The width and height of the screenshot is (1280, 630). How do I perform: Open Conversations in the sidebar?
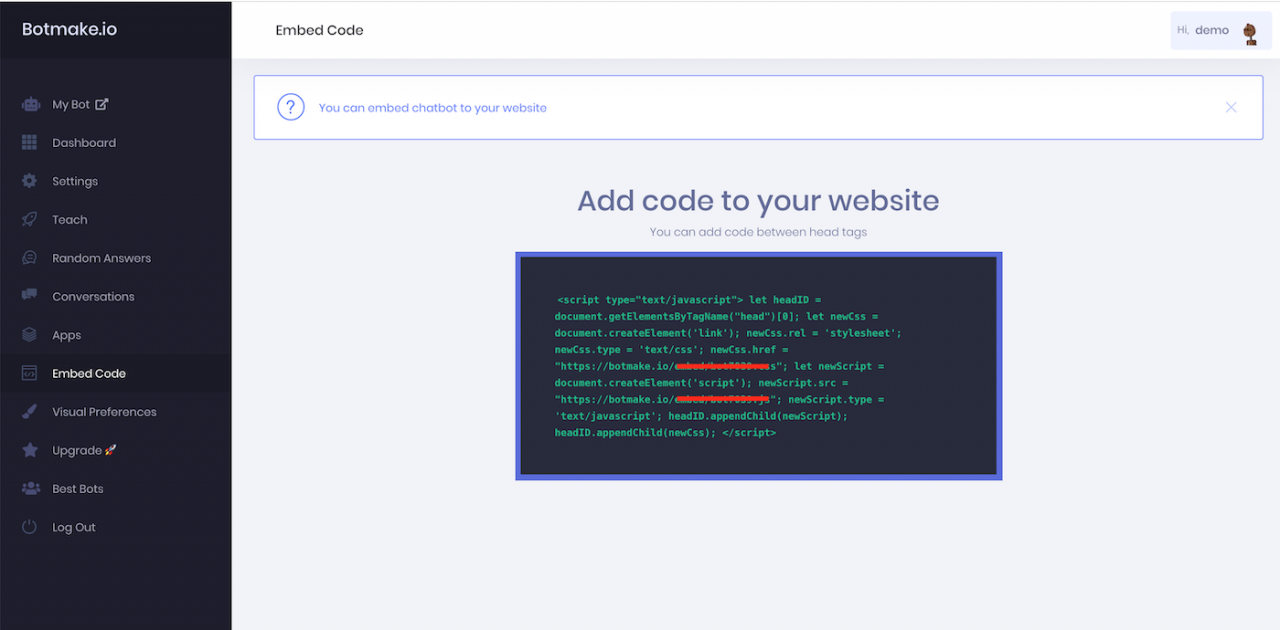[116, 297]
